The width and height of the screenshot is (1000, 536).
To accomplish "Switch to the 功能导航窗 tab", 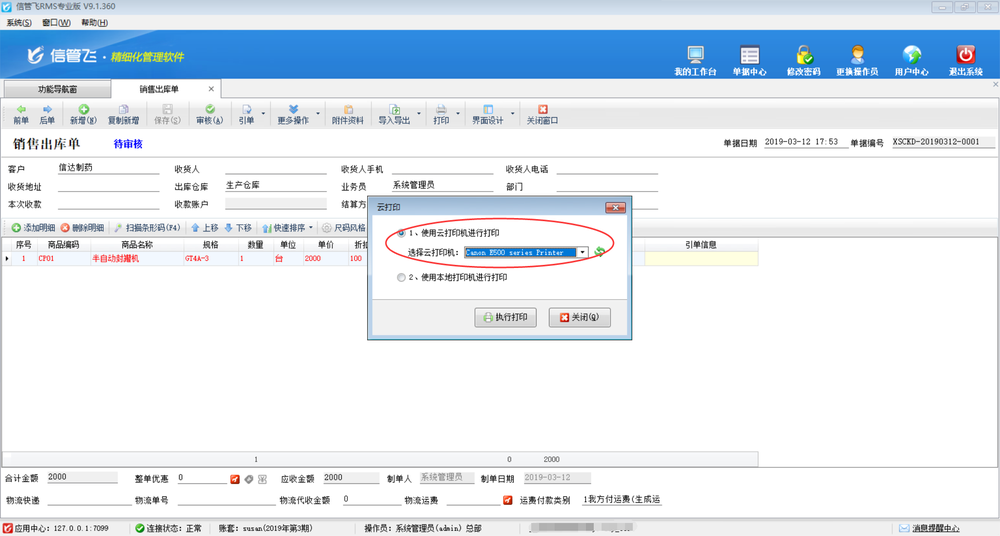I will [x=57, y=89].
